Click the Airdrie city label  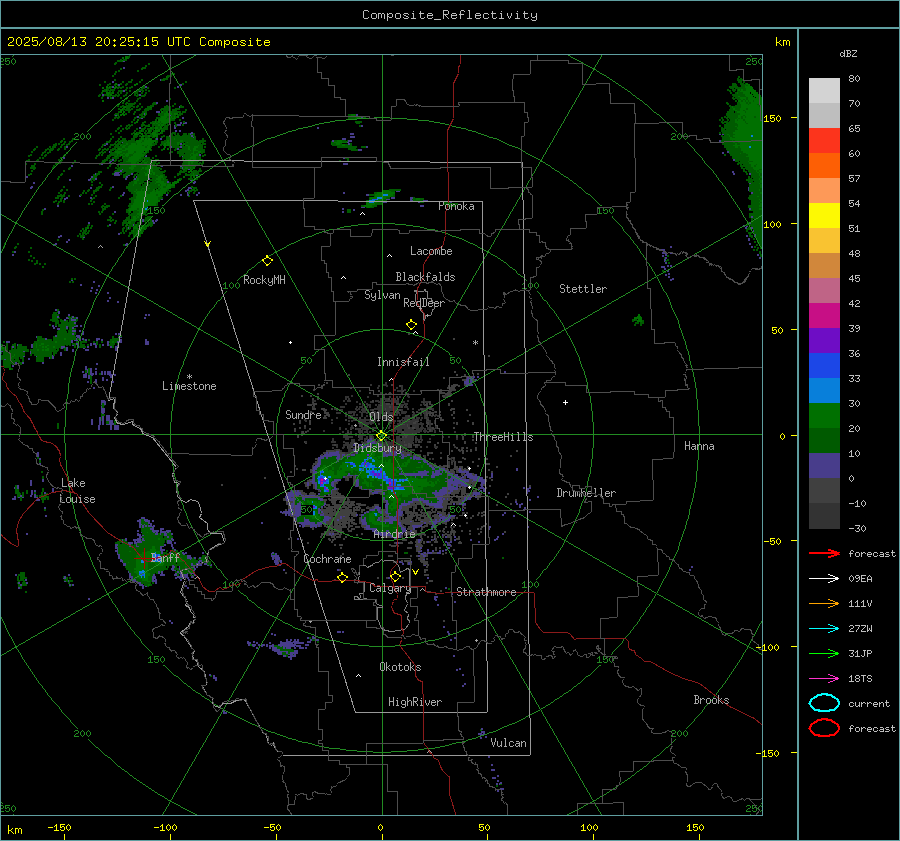coord(394,534)
